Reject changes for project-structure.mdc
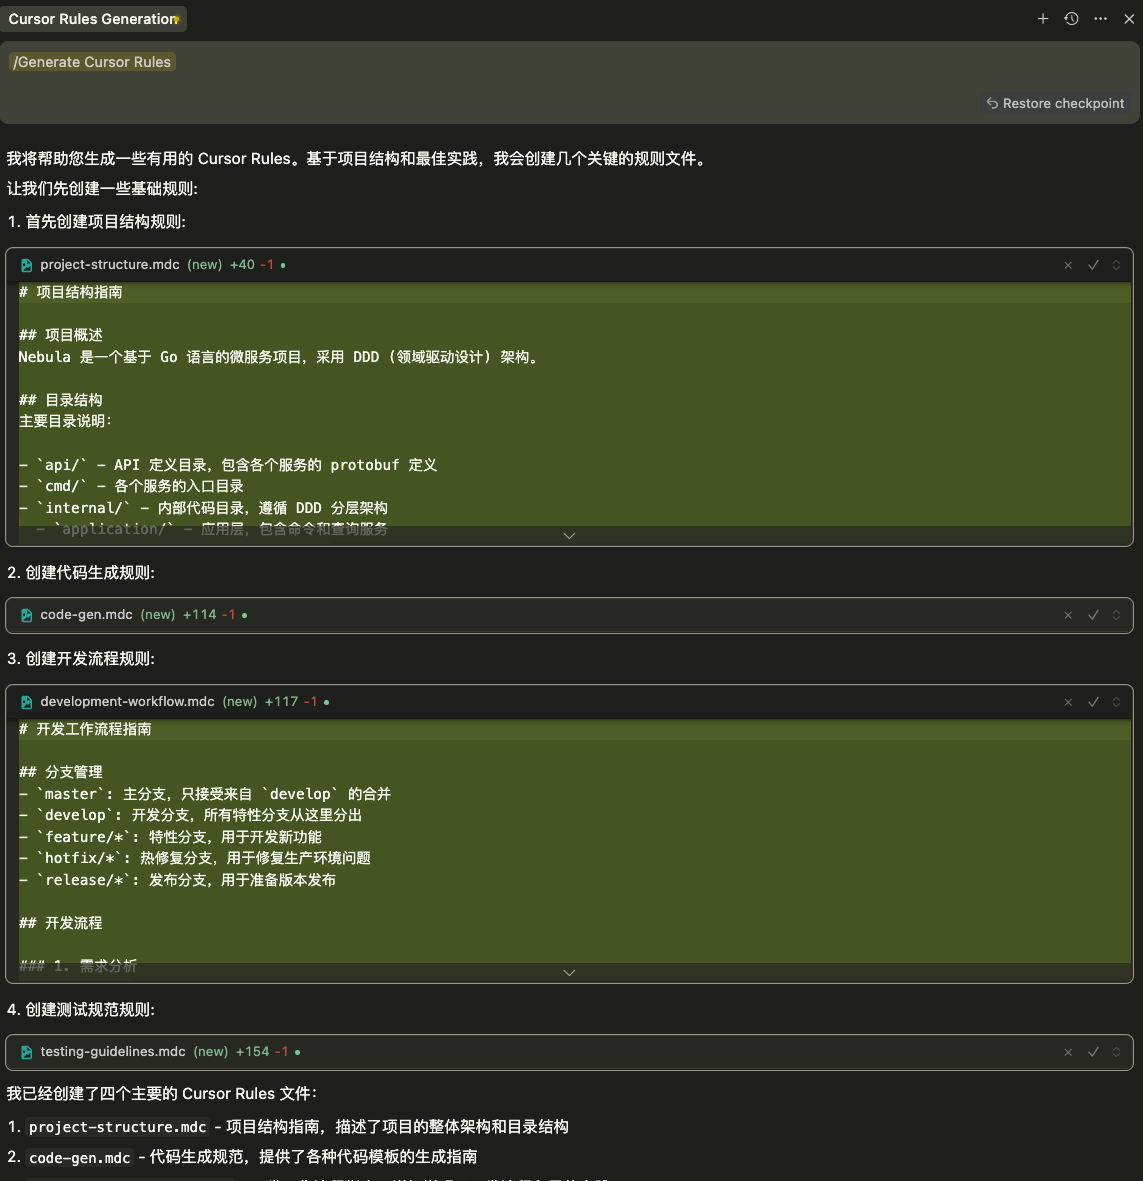This screenshot has width=1143, height=1181. point(1068,265)
